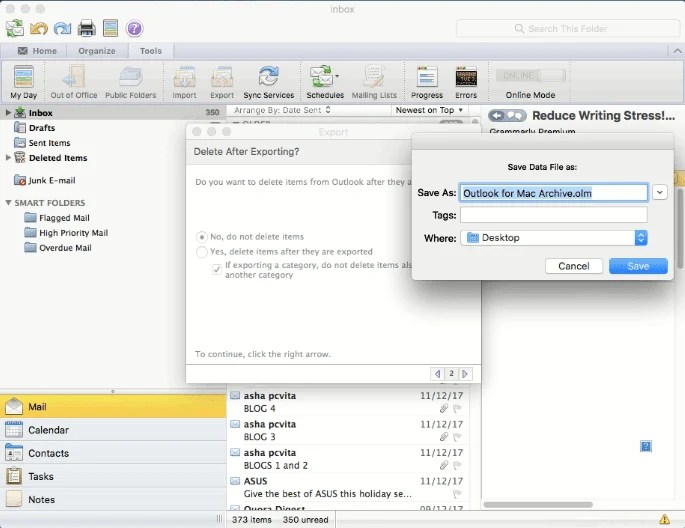
Task: Click the blue question mark placeholder
Action: pos(646,446)
